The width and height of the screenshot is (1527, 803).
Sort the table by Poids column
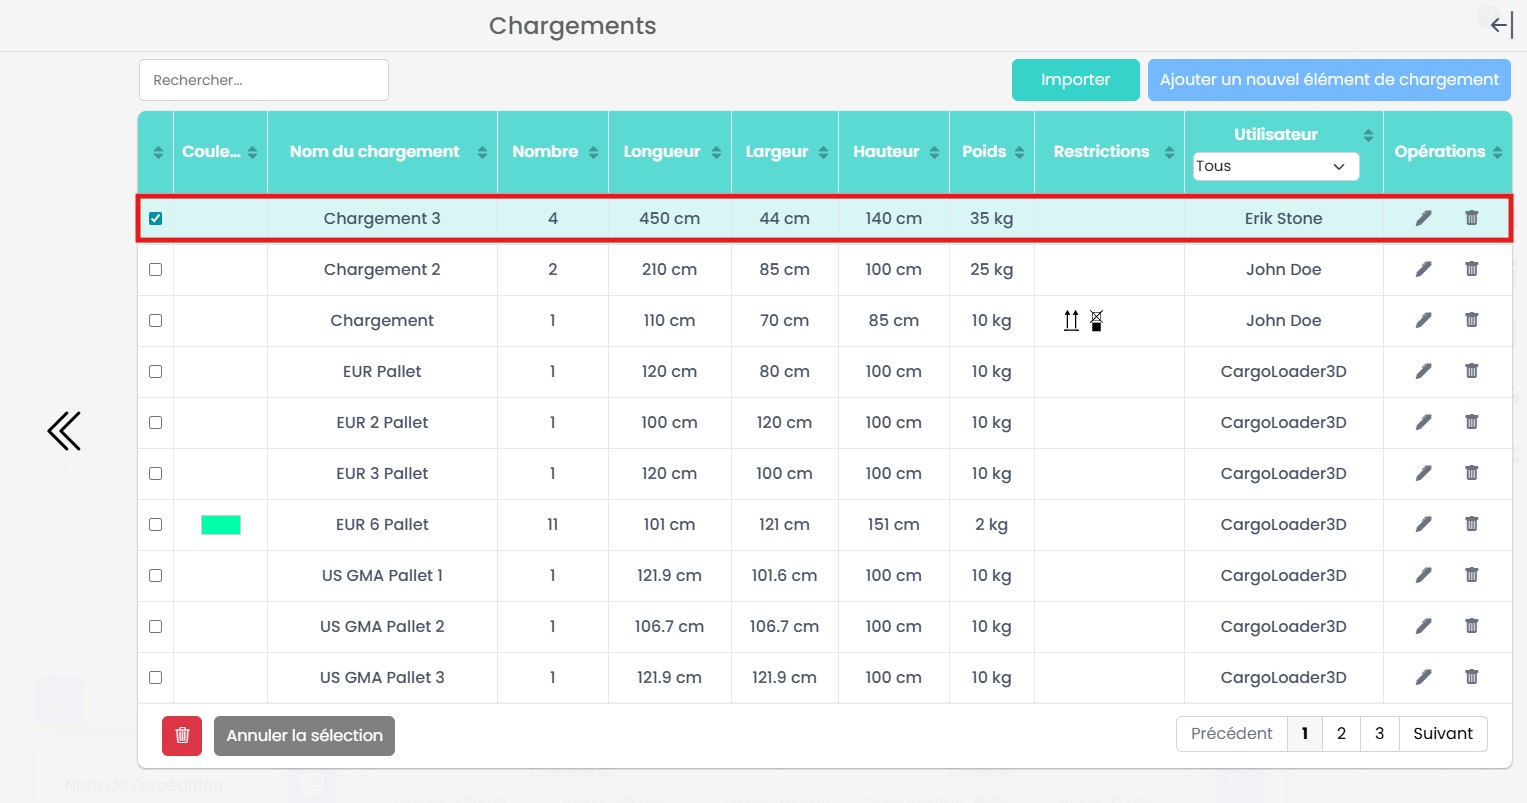[1019, 152]
